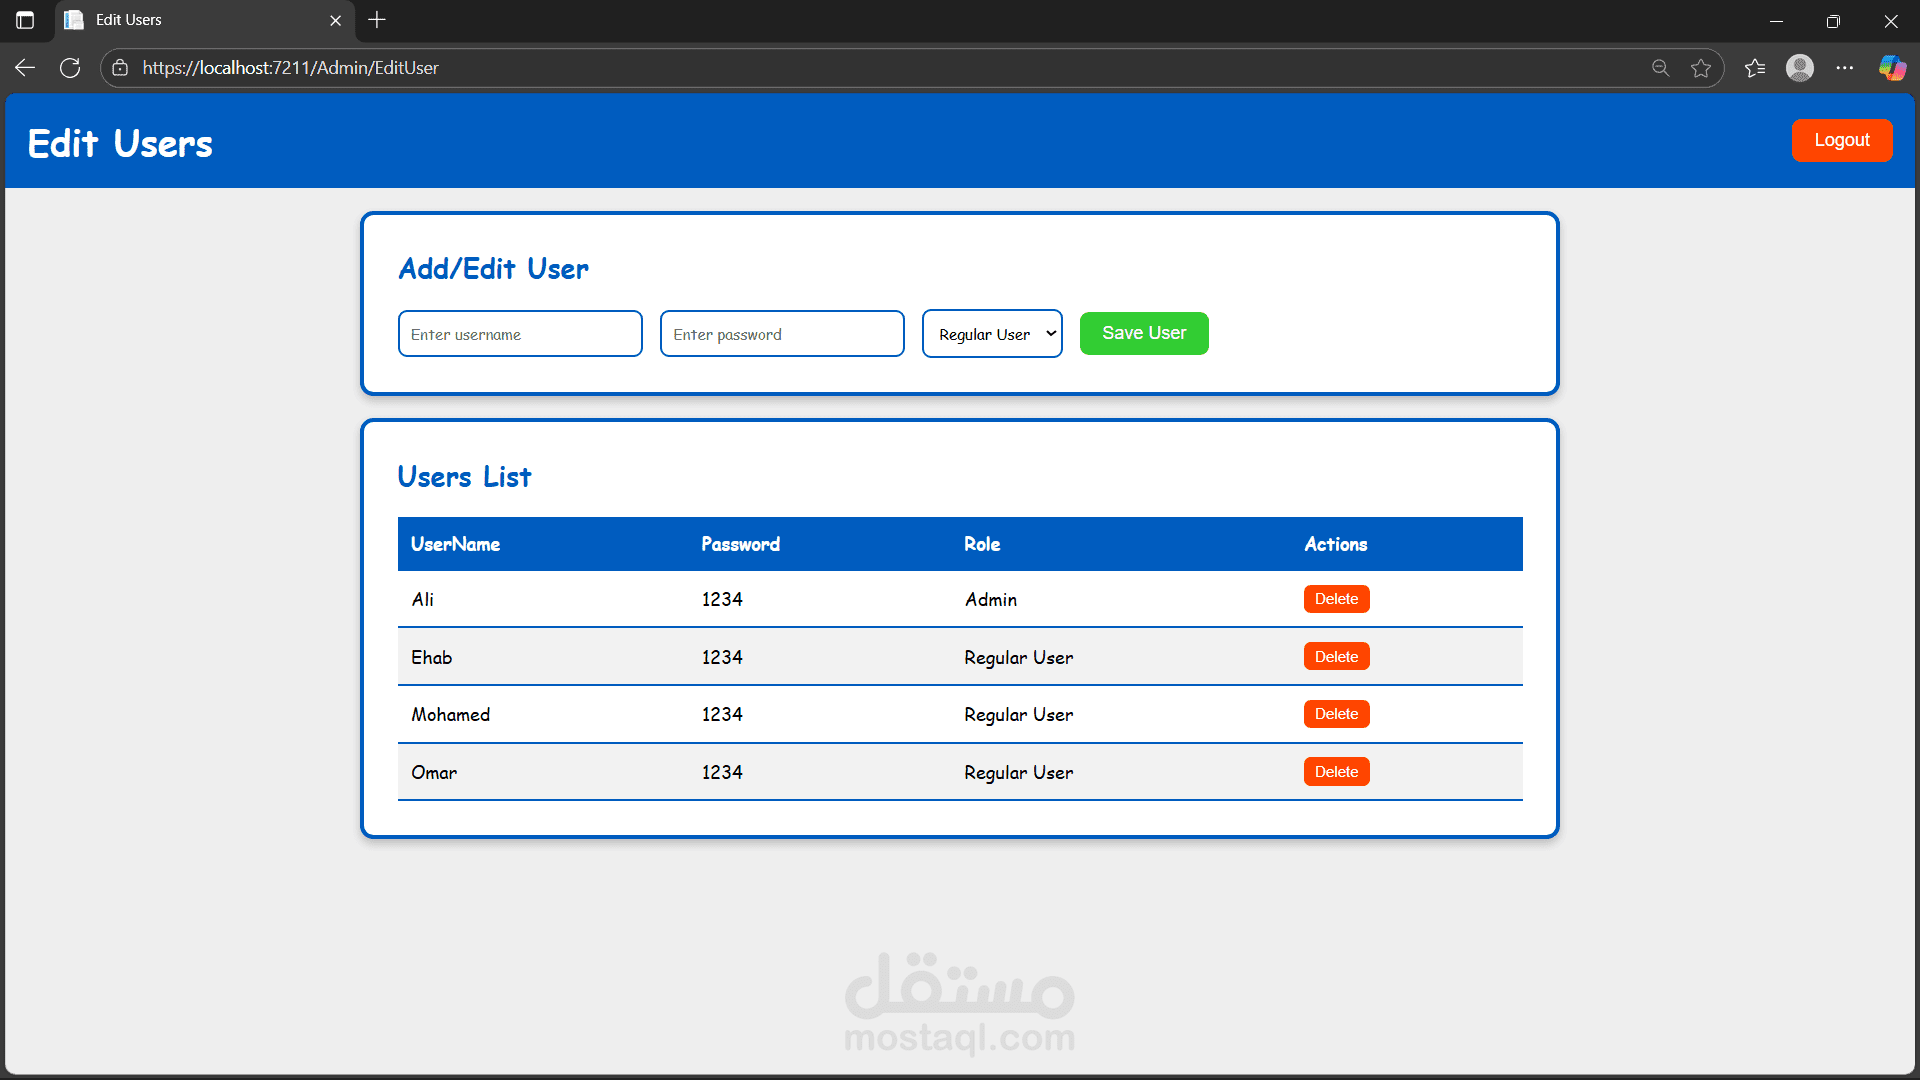Click the browser back arrow
This screenshot has width=1920, height=1080.
tap(25, 68)
